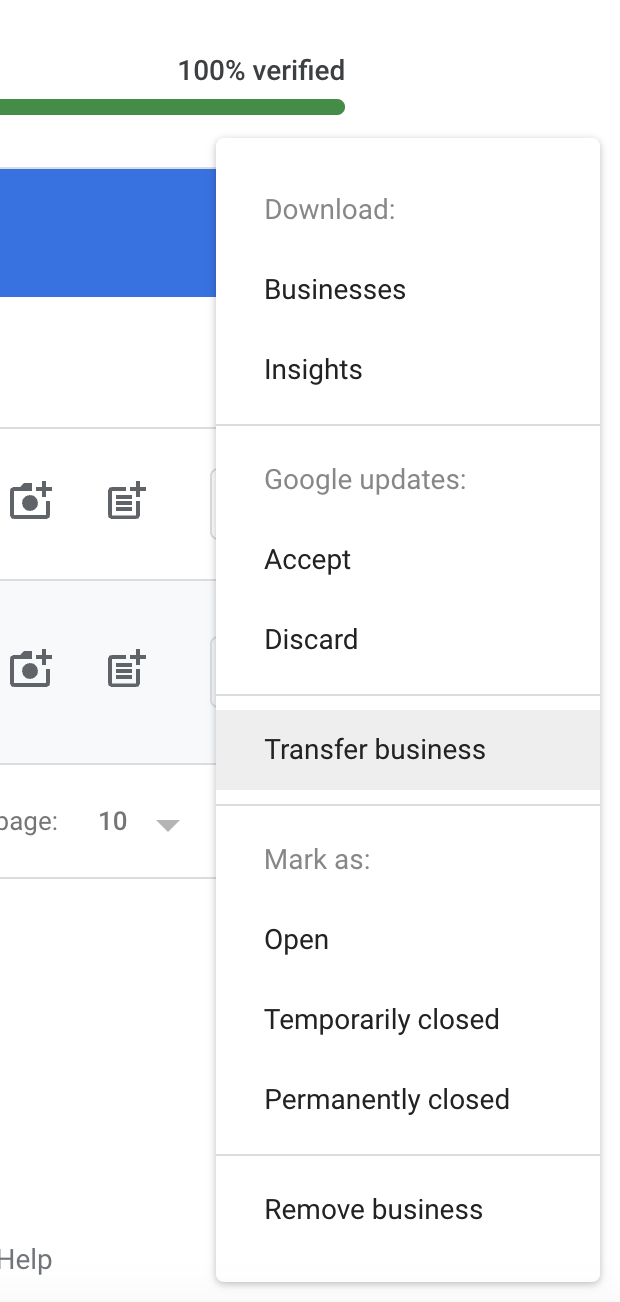
Task: Open the rows per page dropdown arrow
Action: (x=168, y=824)
